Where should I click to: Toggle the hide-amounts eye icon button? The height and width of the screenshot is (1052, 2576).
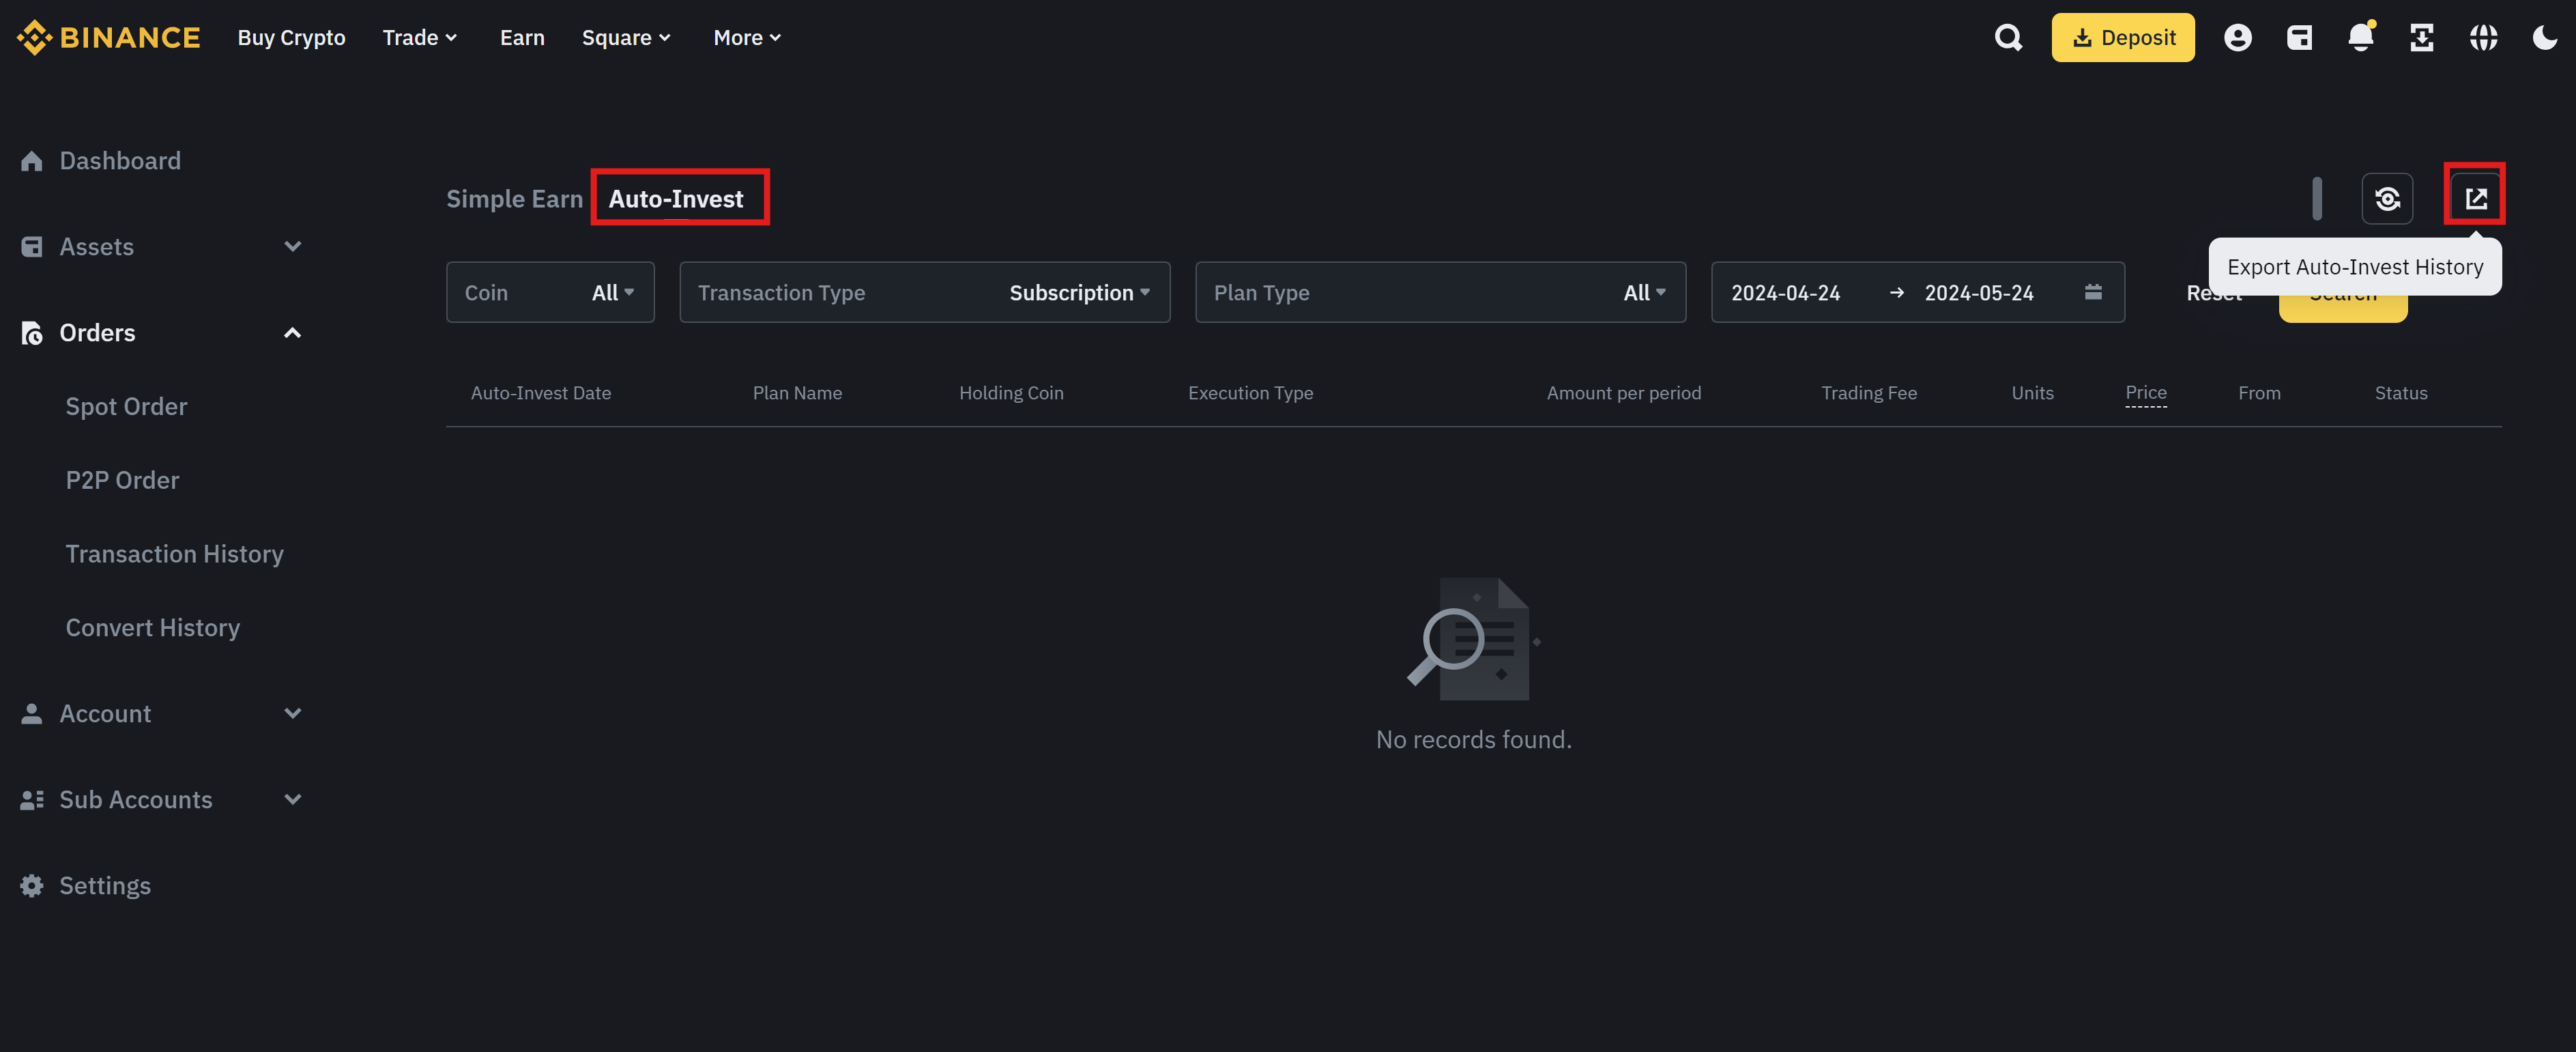pos(2387,198)
